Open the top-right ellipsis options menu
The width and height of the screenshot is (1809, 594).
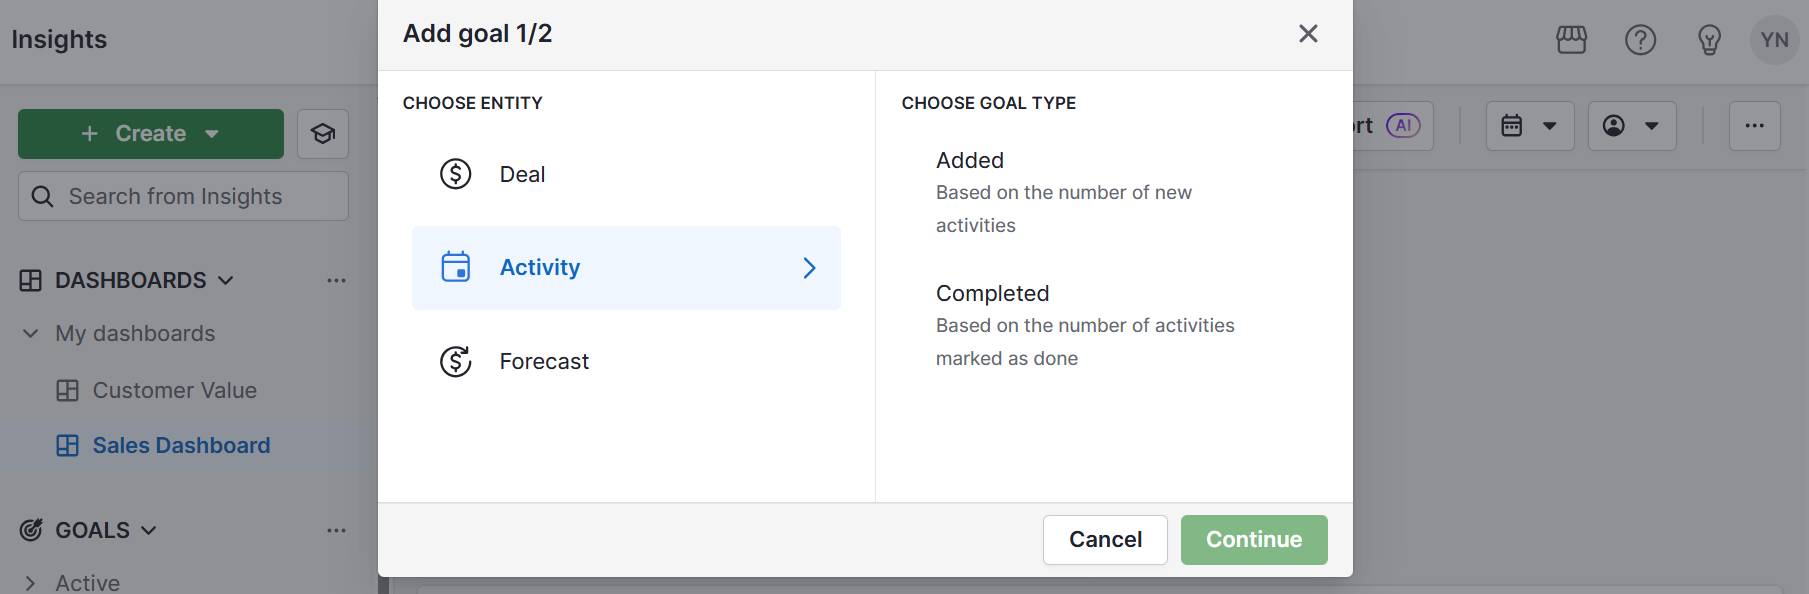coord(1755,125)
